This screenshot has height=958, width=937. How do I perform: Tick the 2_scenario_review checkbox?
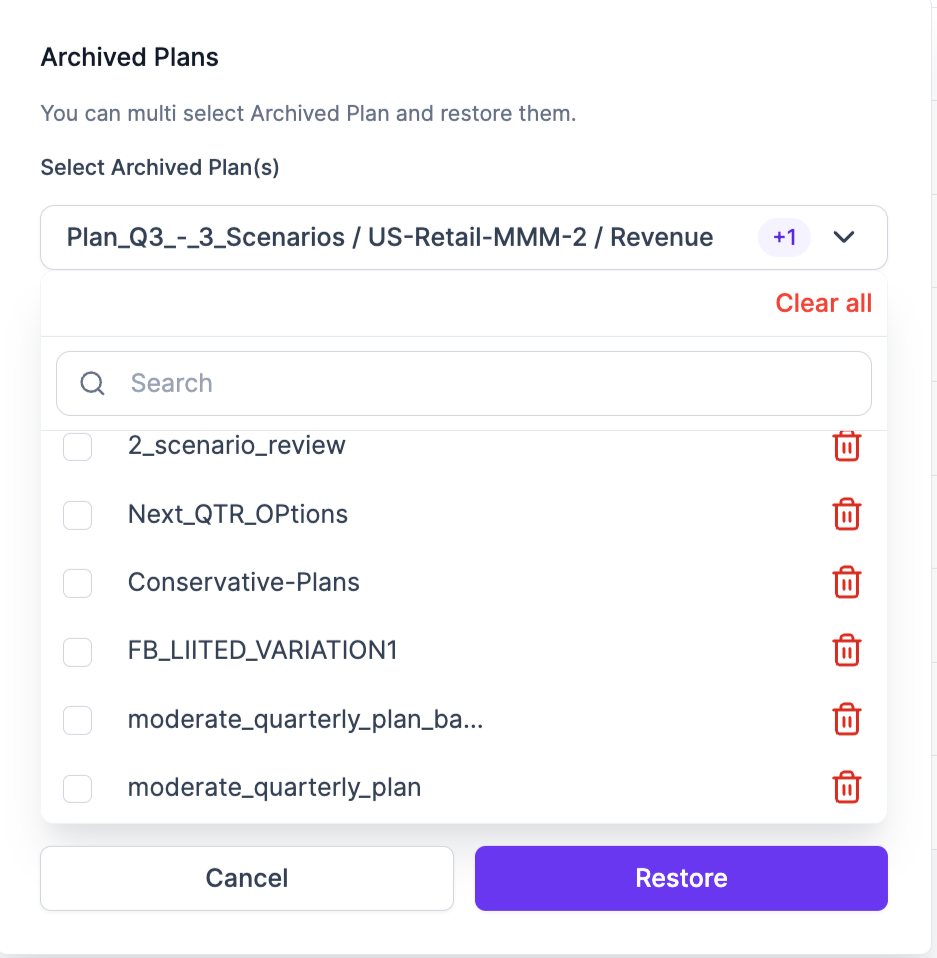(x=78, y=446)
